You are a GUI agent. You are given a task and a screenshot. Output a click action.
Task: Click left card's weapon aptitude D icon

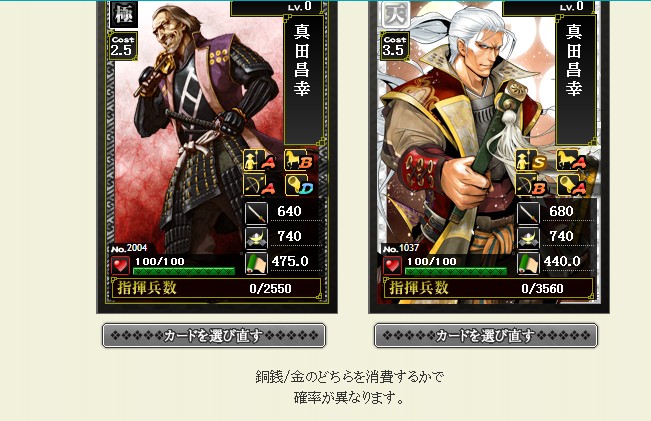point(299,185)
